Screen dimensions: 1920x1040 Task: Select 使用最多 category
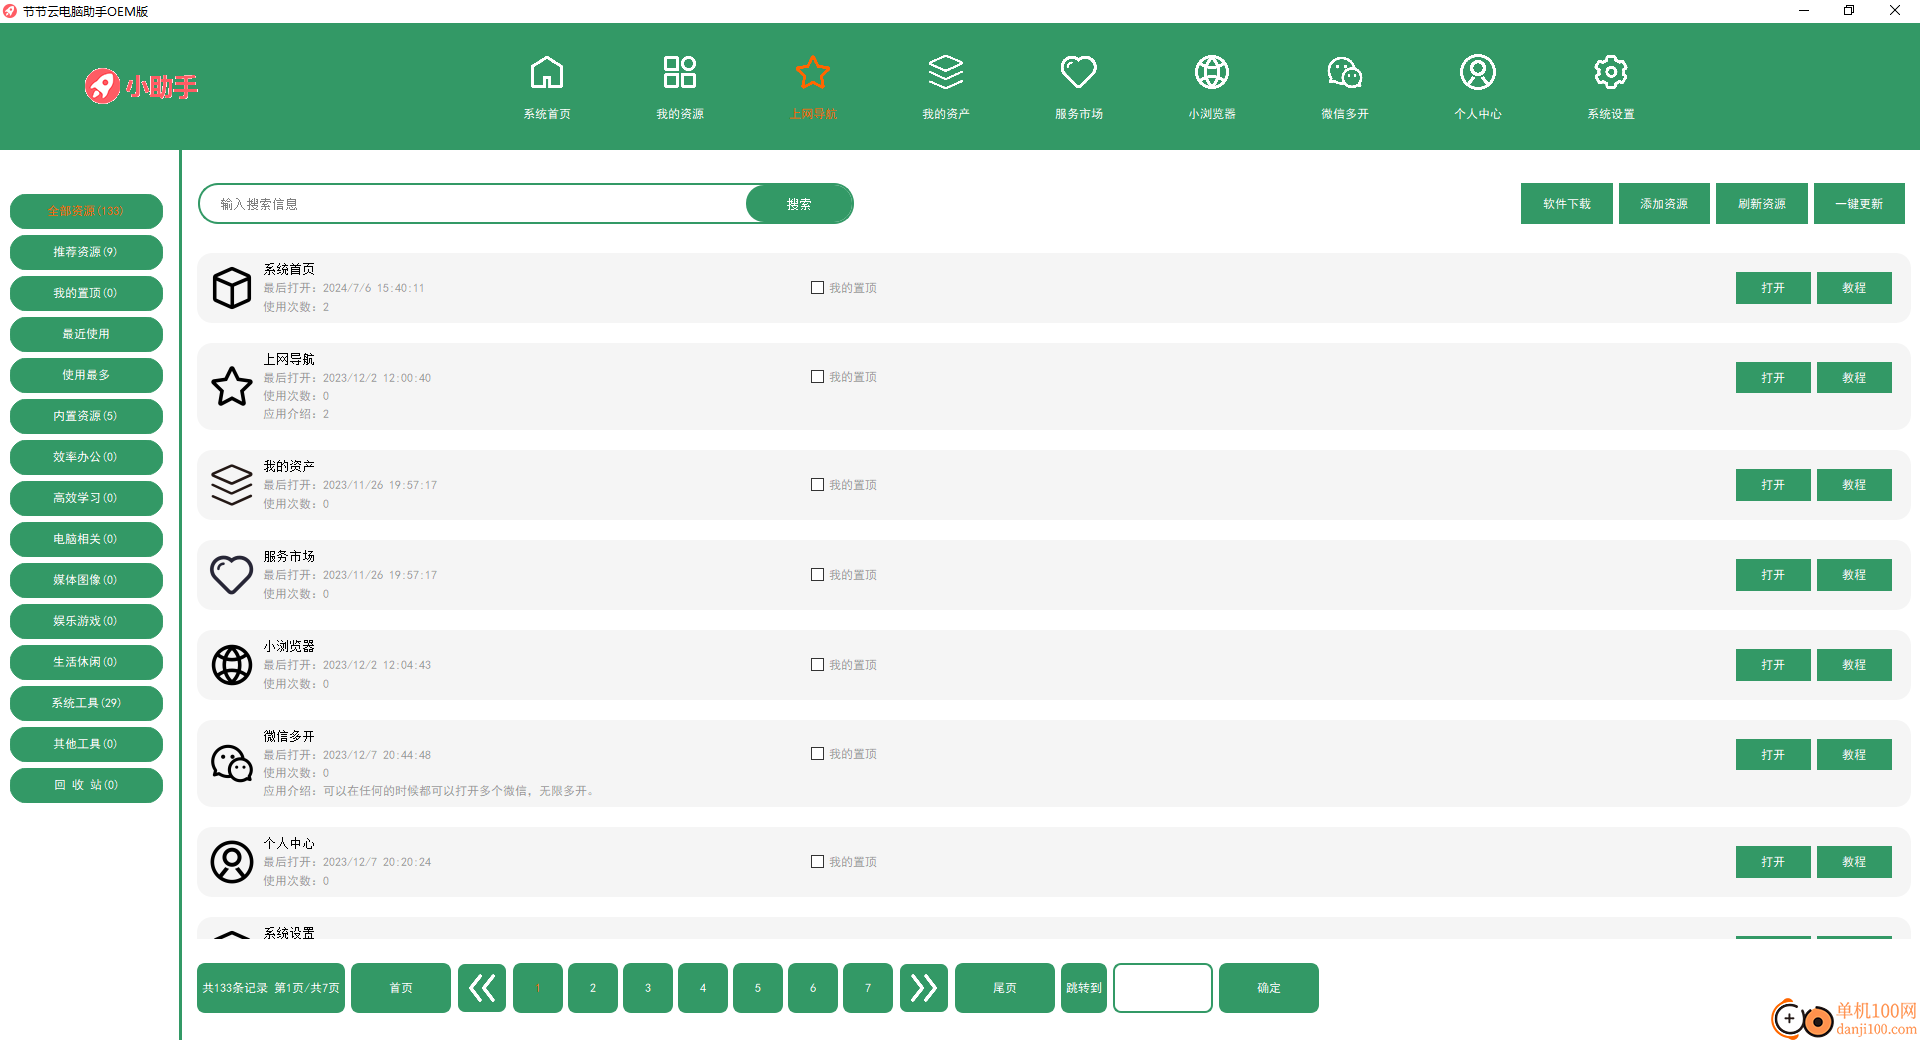86,375
